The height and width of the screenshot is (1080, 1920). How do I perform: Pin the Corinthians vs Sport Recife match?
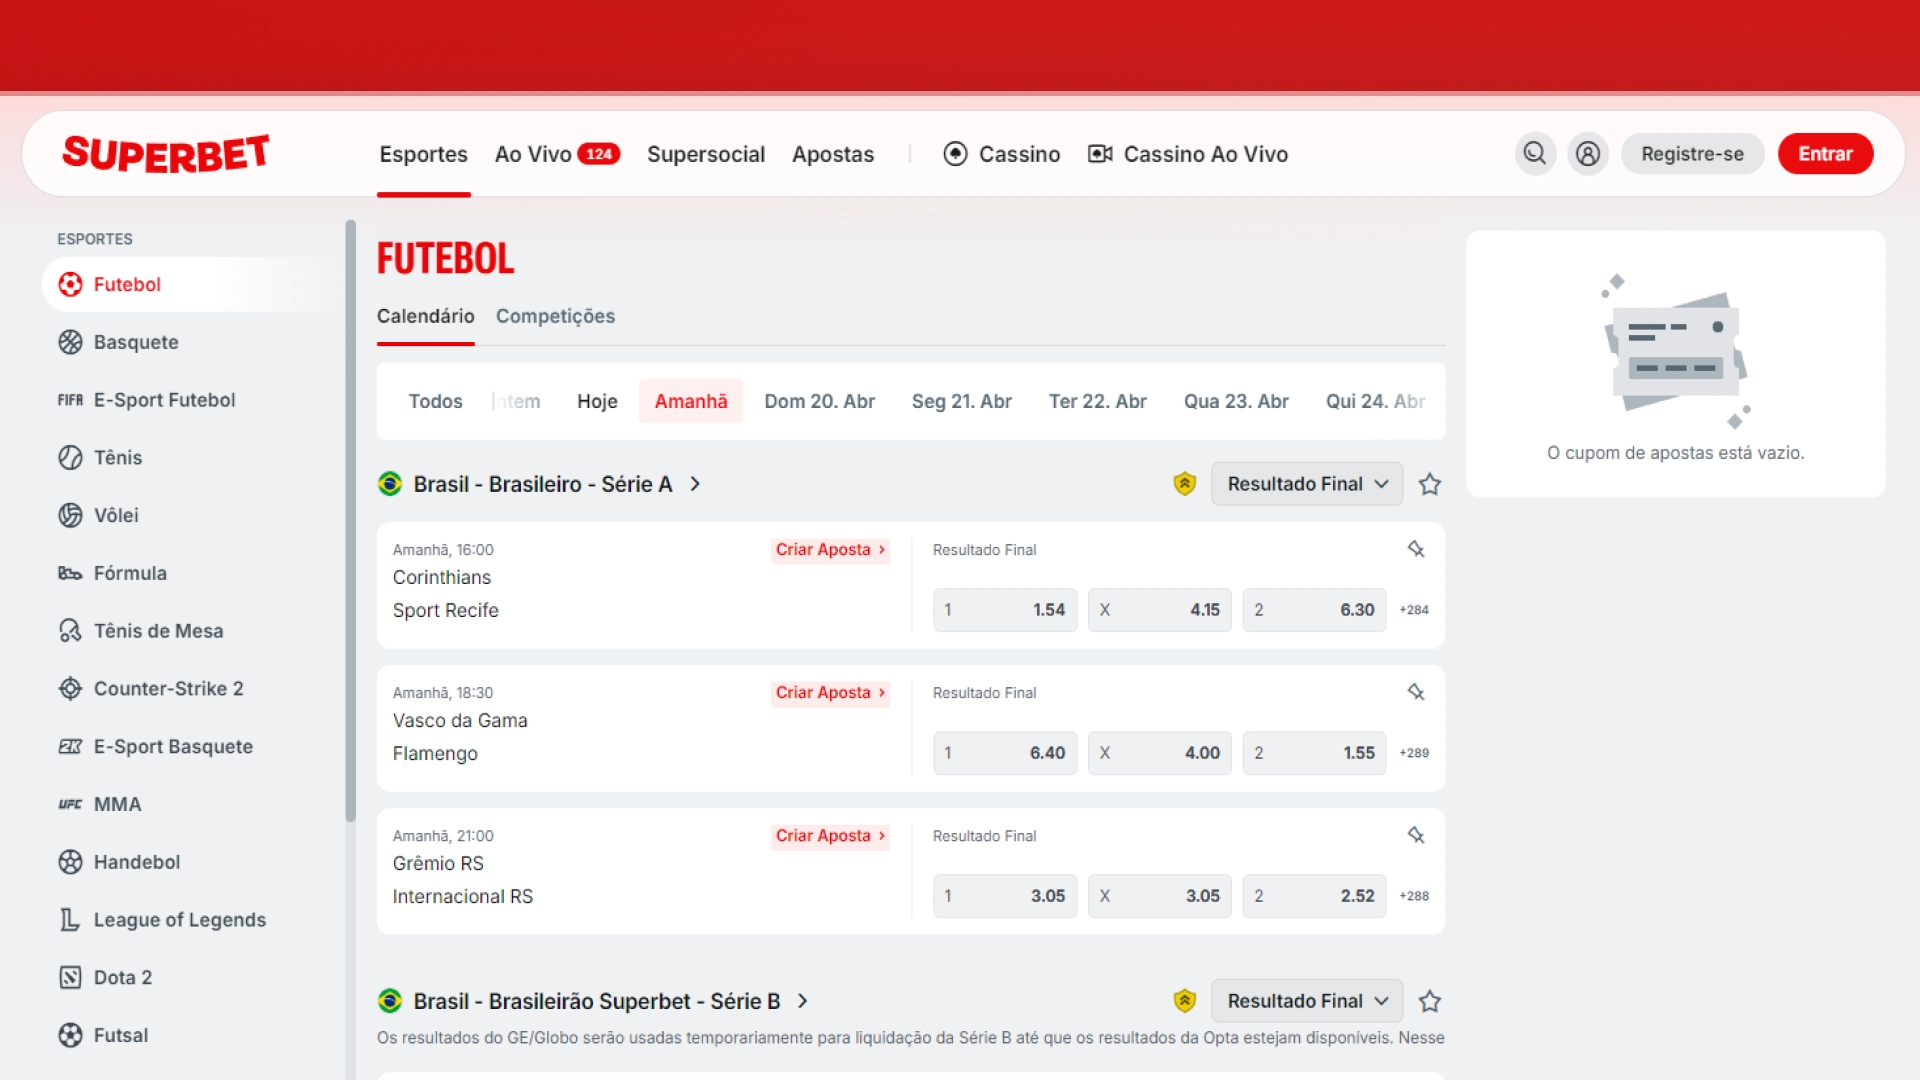pos(1416,549)
